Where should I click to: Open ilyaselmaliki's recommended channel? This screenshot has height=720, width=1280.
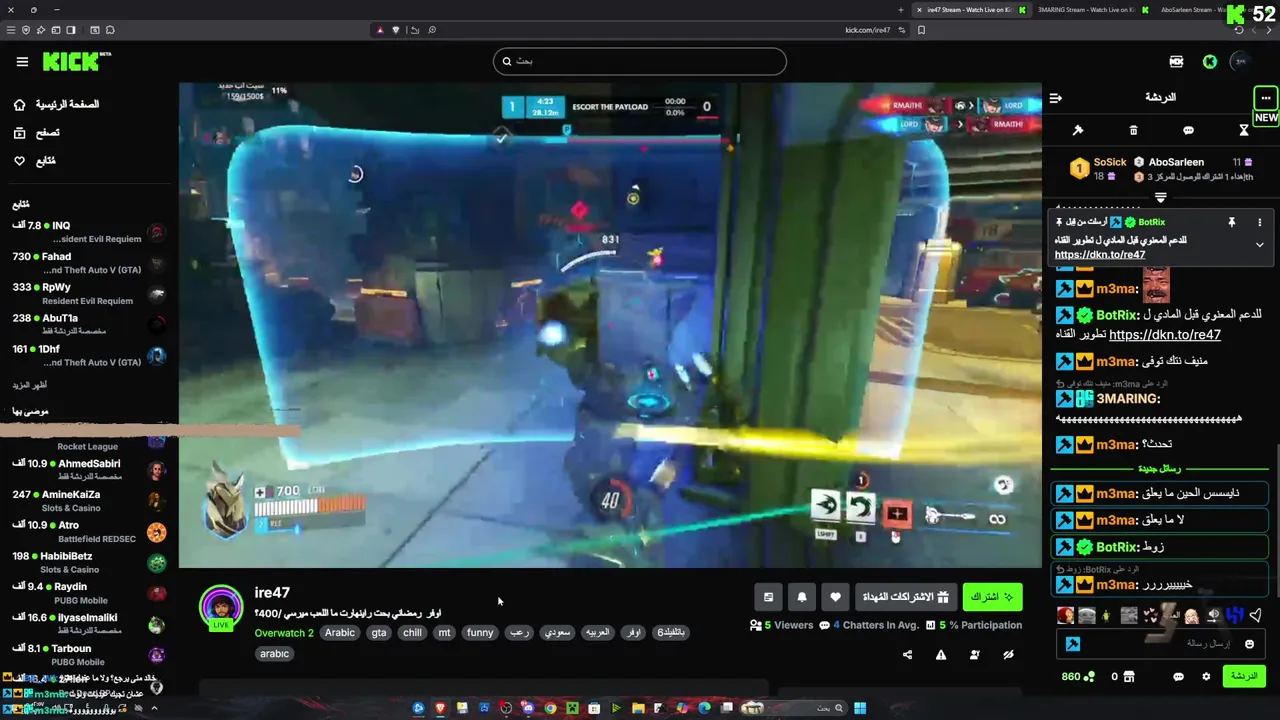tap(88, 624)
